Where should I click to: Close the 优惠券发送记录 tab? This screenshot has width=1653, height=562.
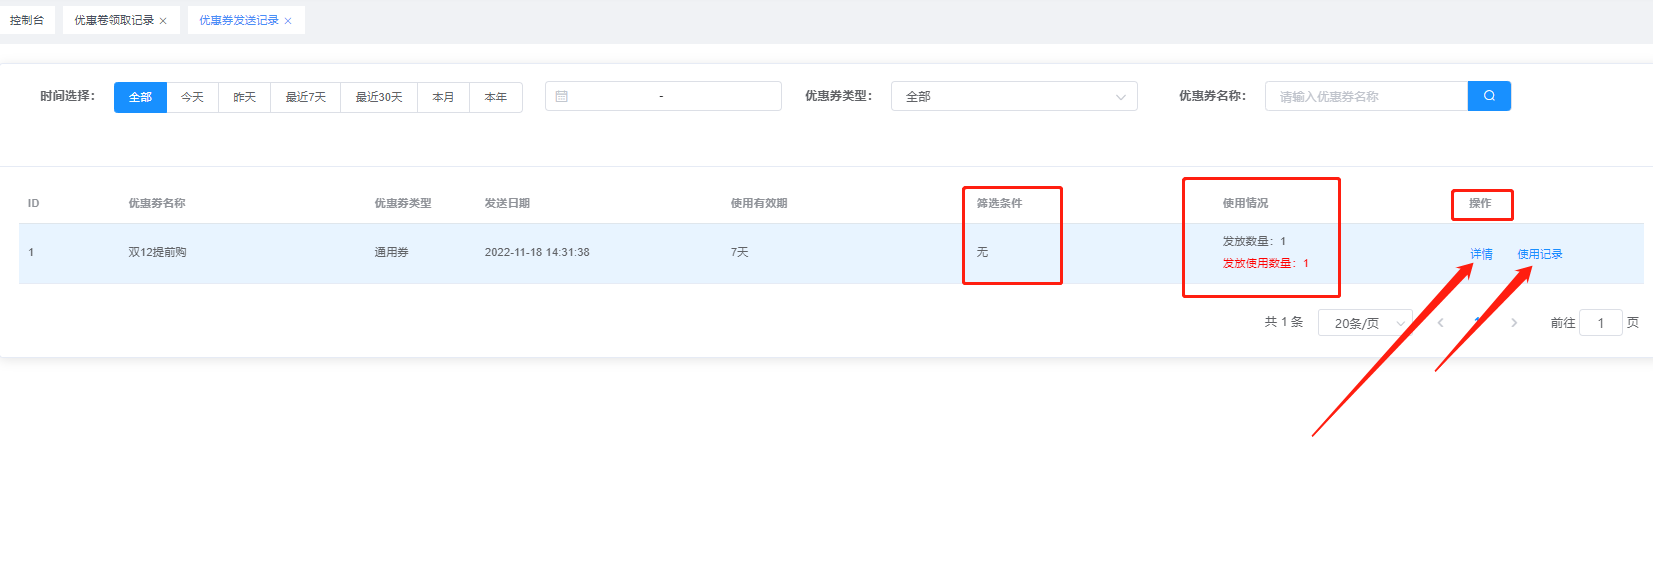coord(288,21)
